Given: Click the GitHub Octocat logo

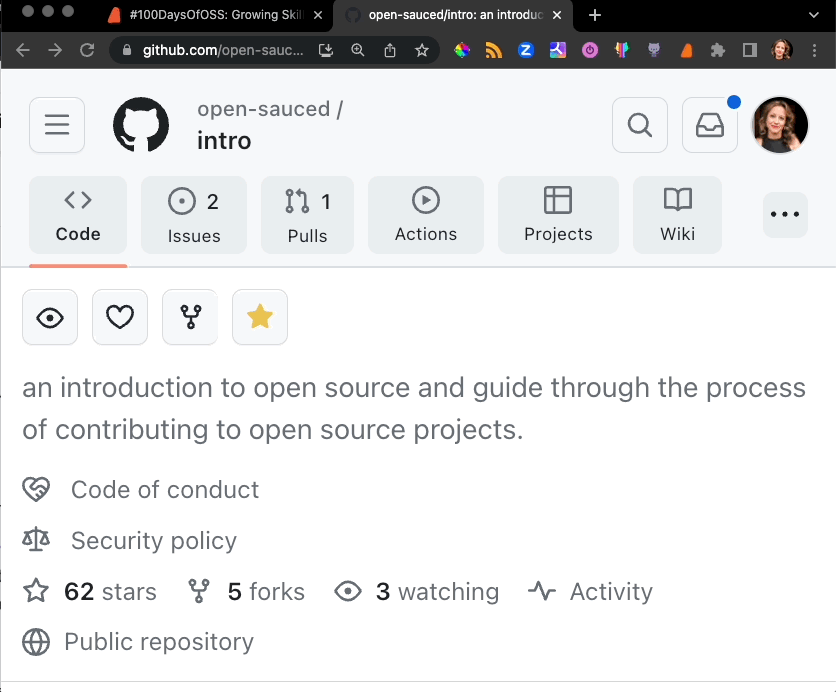Looking at the screenshot, I should [x=141, y=125].
